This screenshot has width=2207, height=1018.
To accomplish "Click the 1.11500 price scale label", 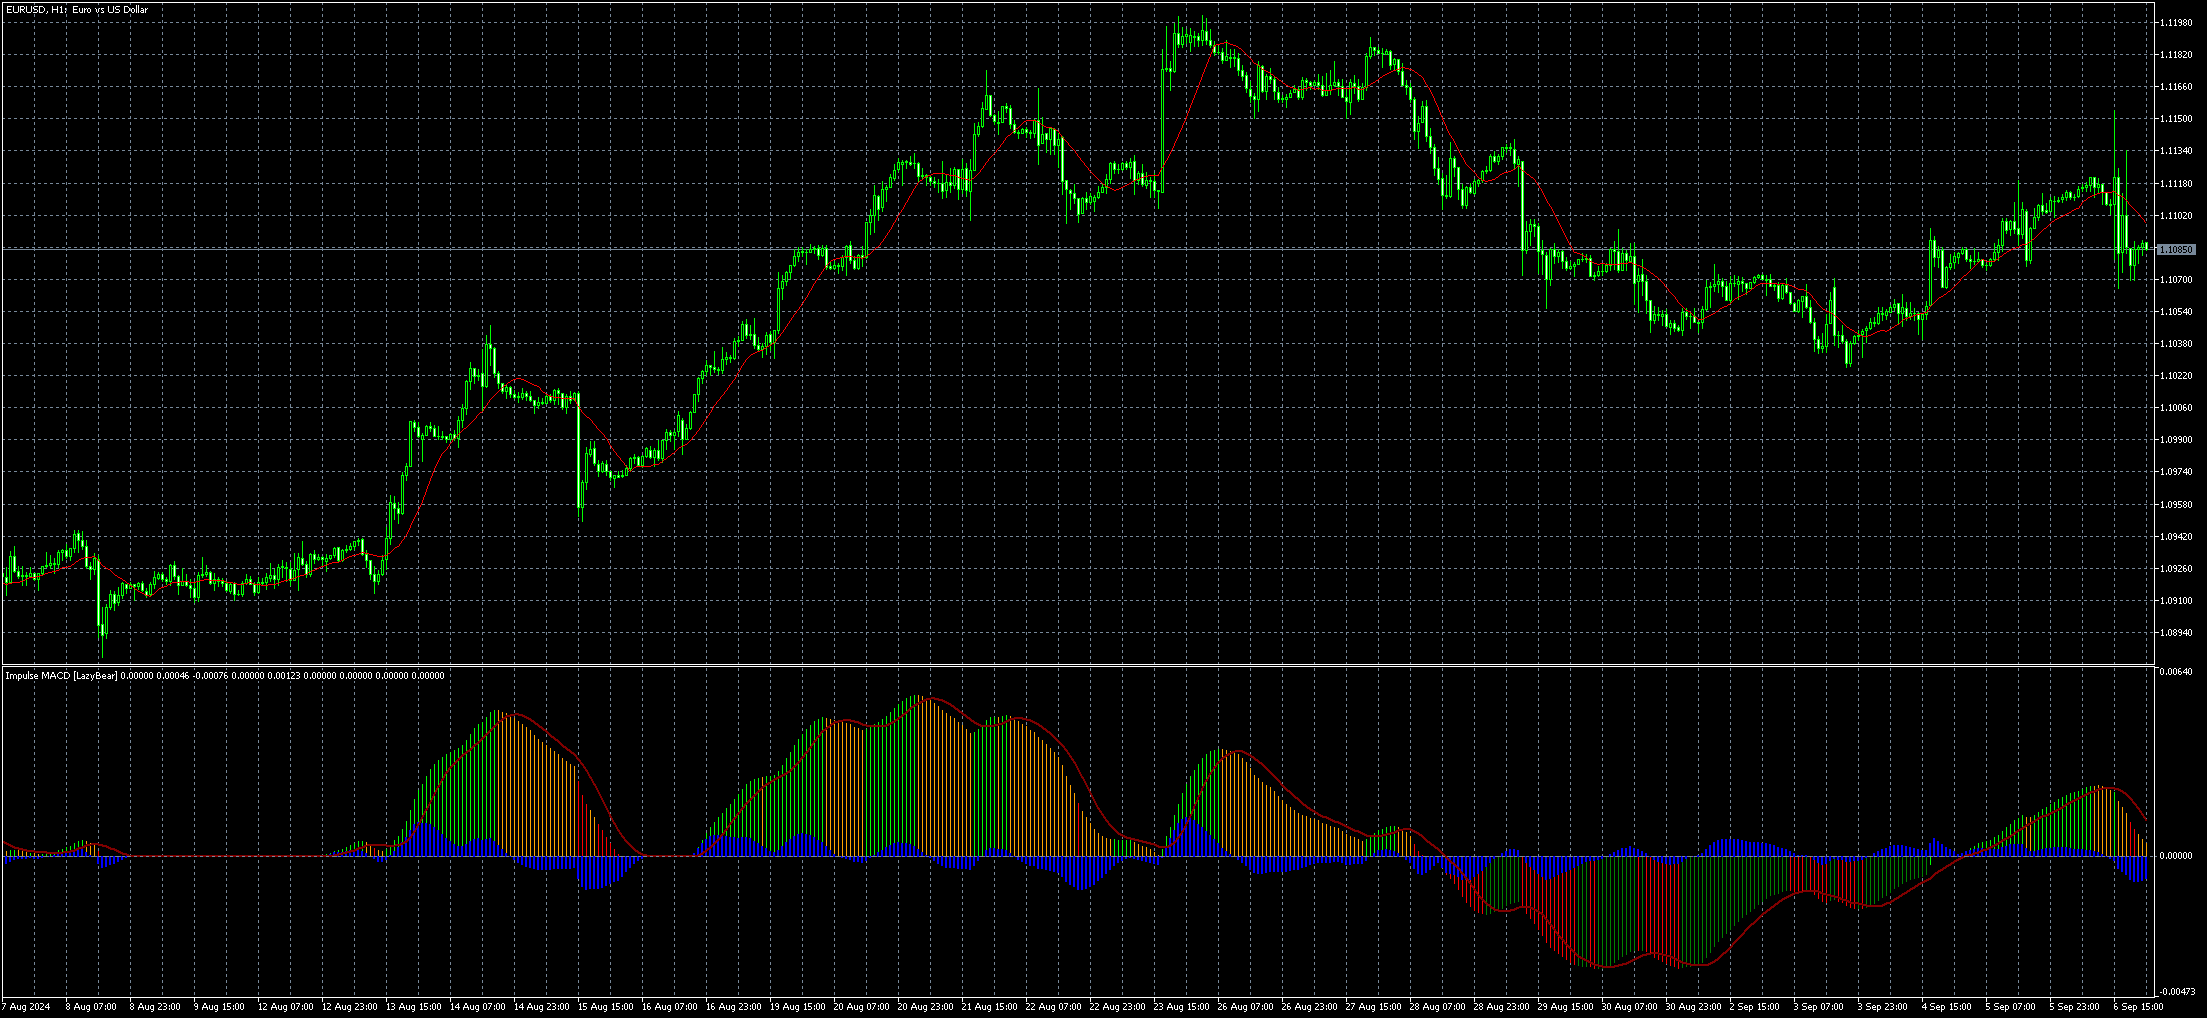I will point(2175,119).
